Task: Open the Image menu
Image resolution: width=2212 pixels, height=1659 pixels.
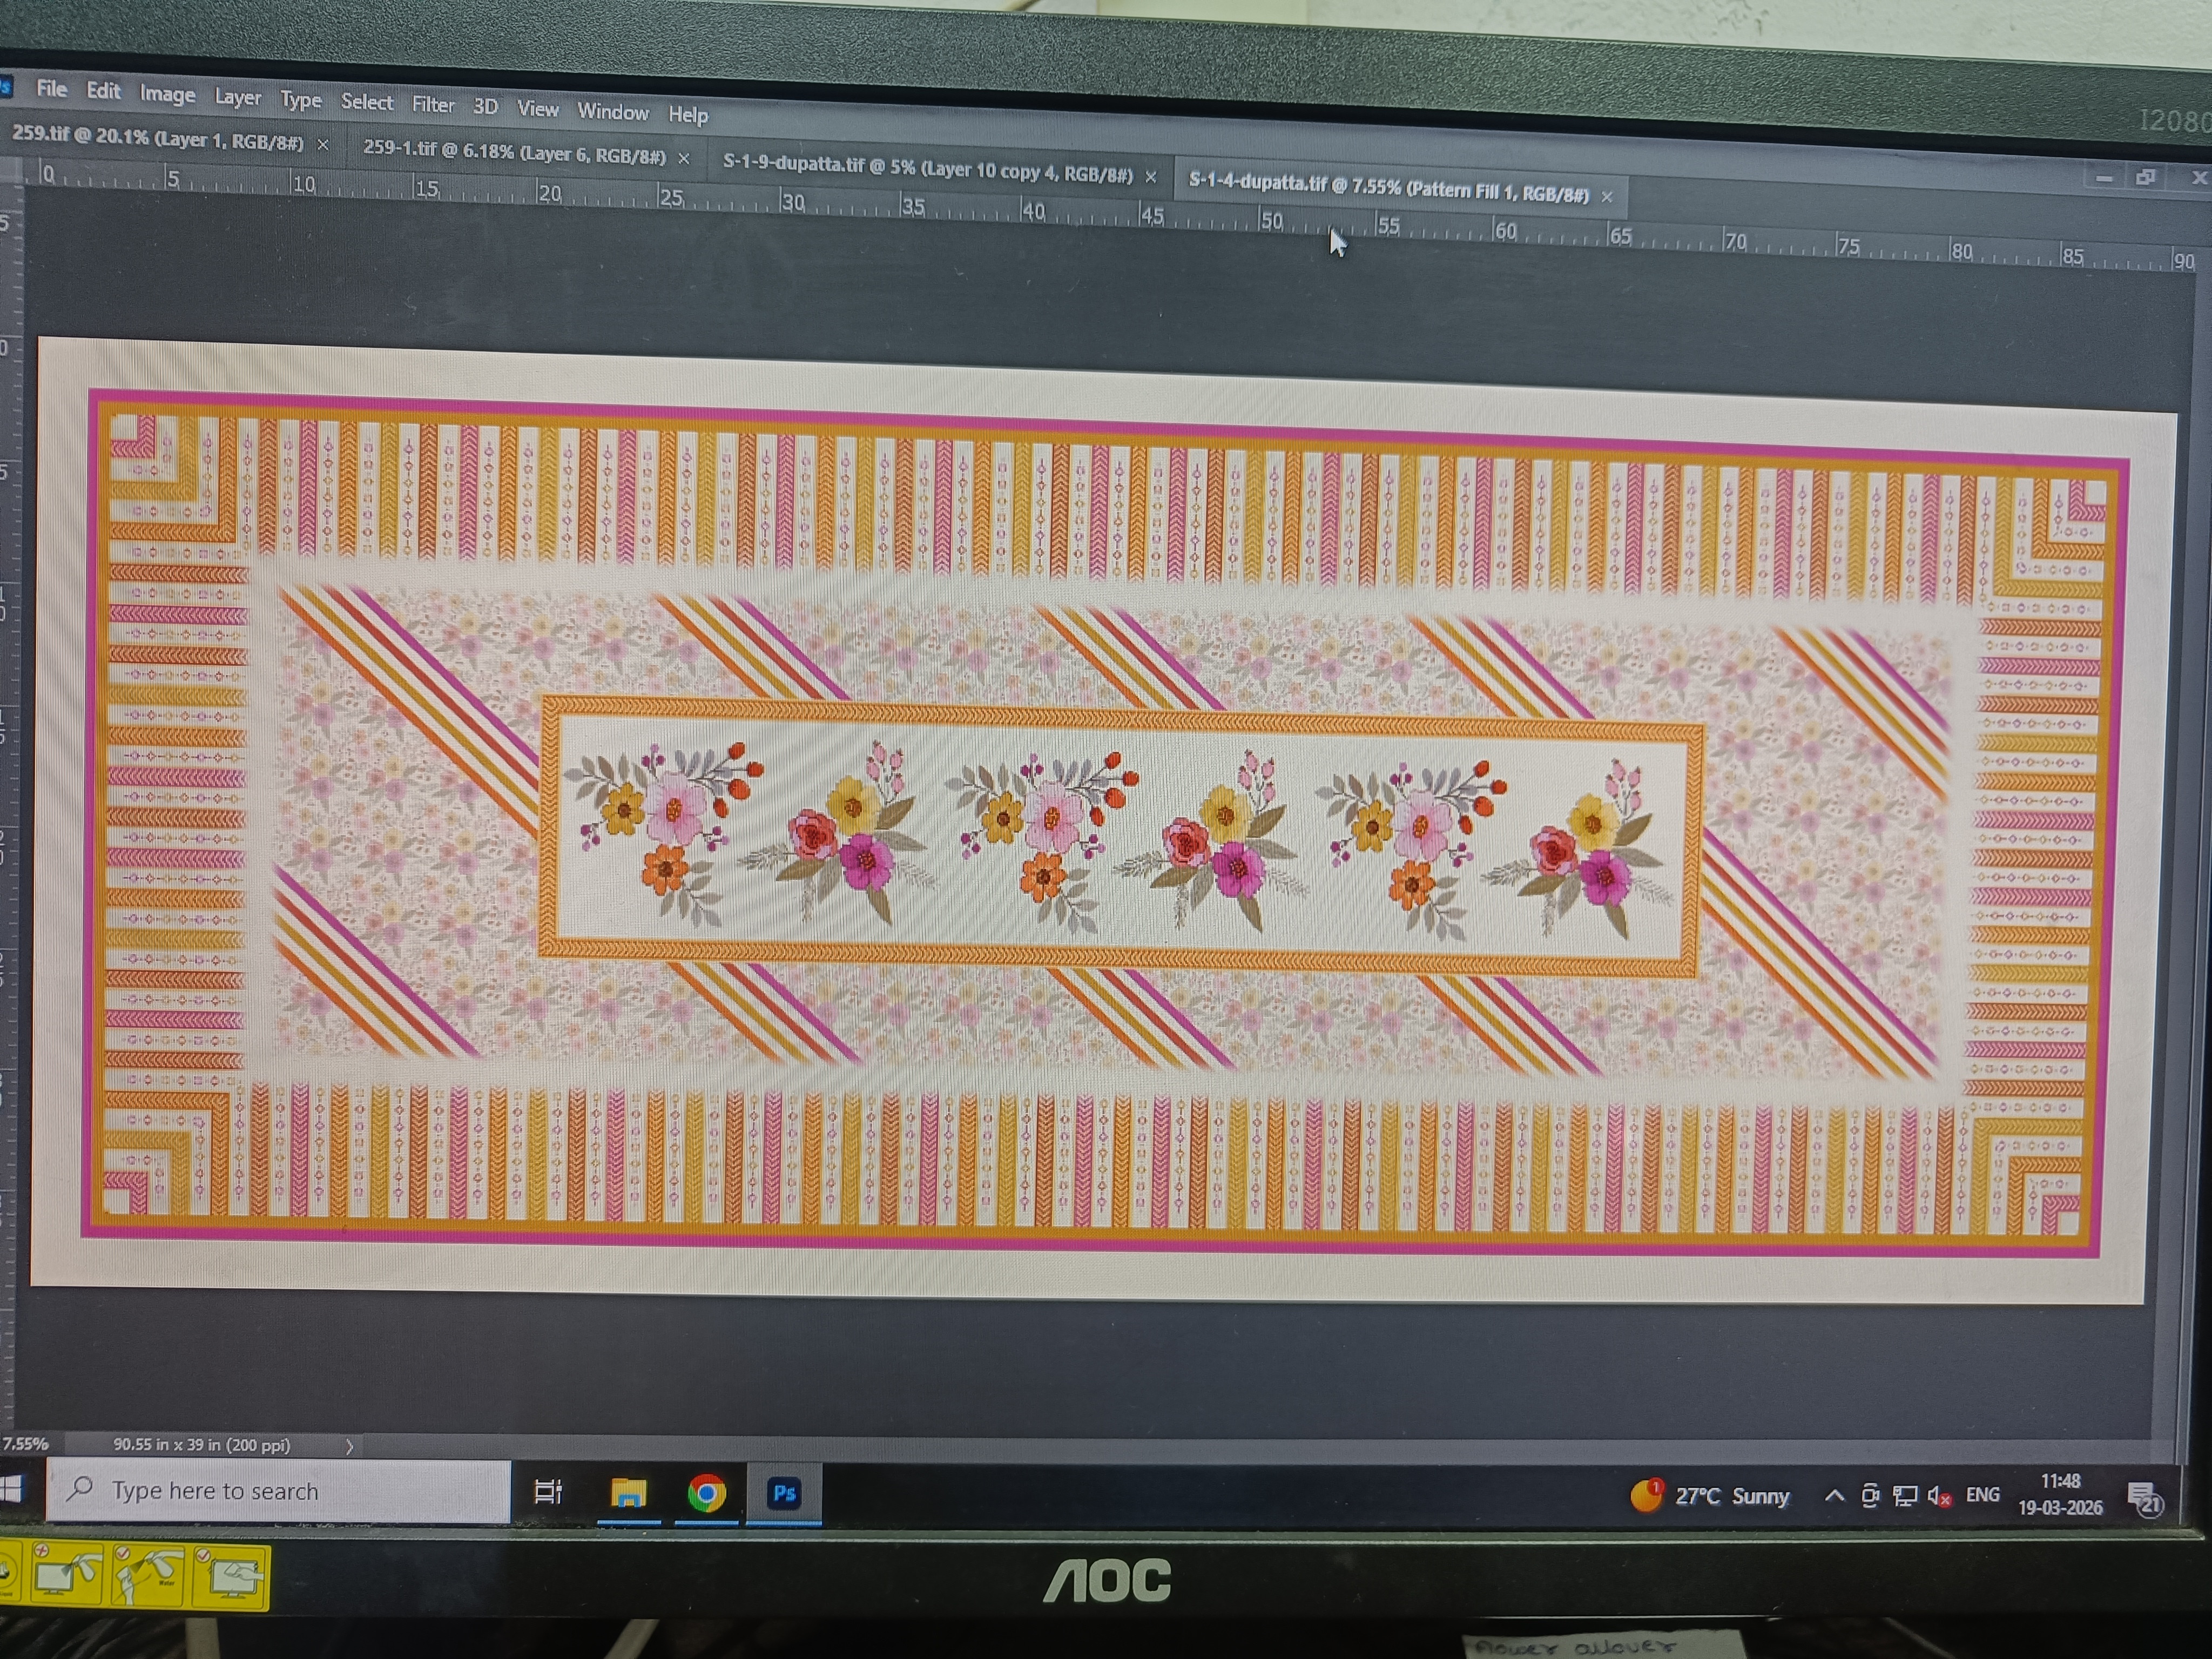Action: point(167,94)
